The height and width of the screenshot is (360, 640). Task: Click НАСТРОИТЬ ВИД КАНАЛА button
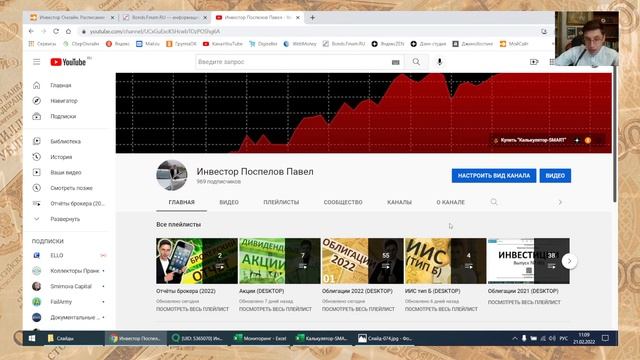[x=494, y=176]
